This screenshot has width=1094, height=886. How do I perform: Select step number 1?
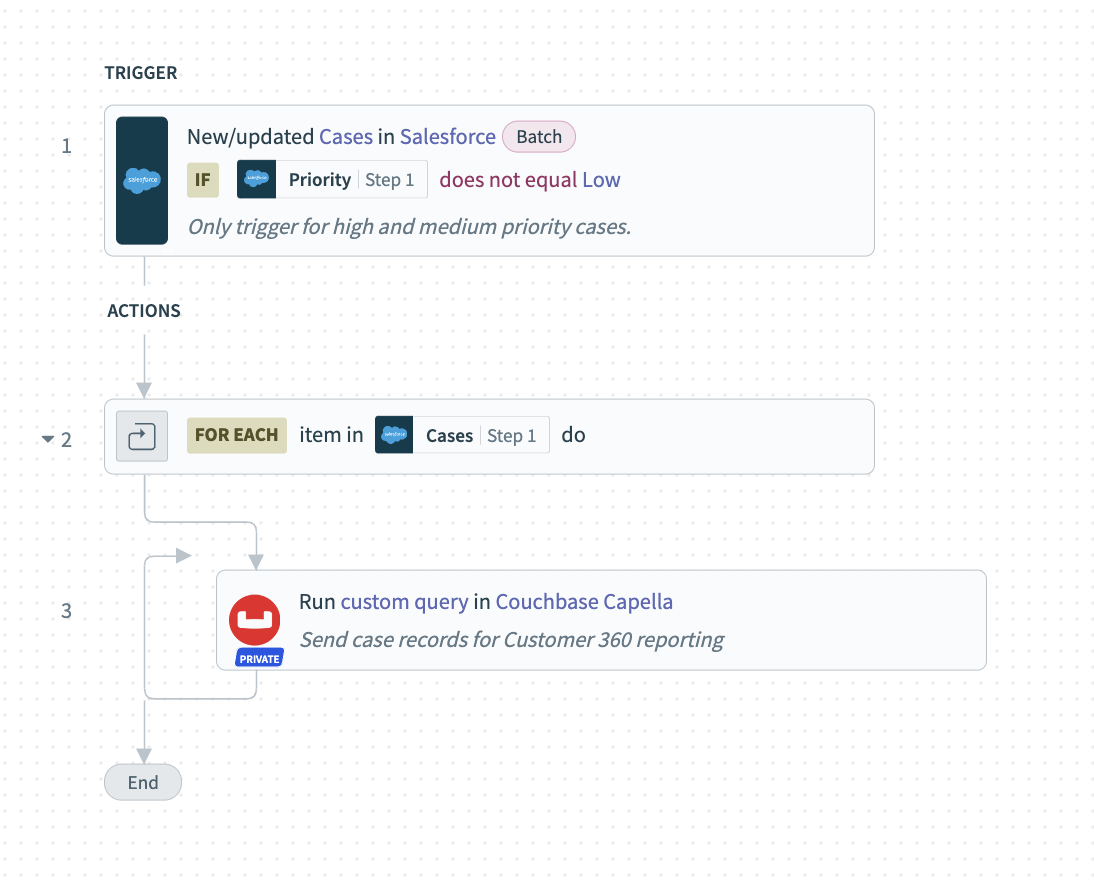coord(66,146)
